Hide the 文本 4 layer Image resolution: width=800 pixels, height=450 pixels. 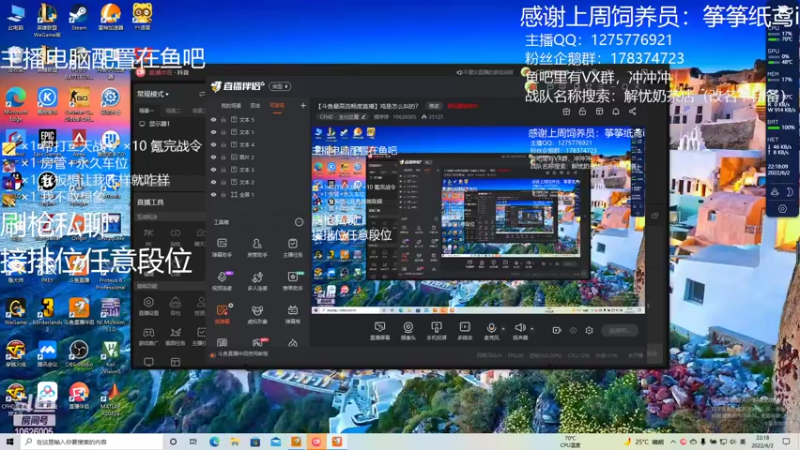coord(213,145)
